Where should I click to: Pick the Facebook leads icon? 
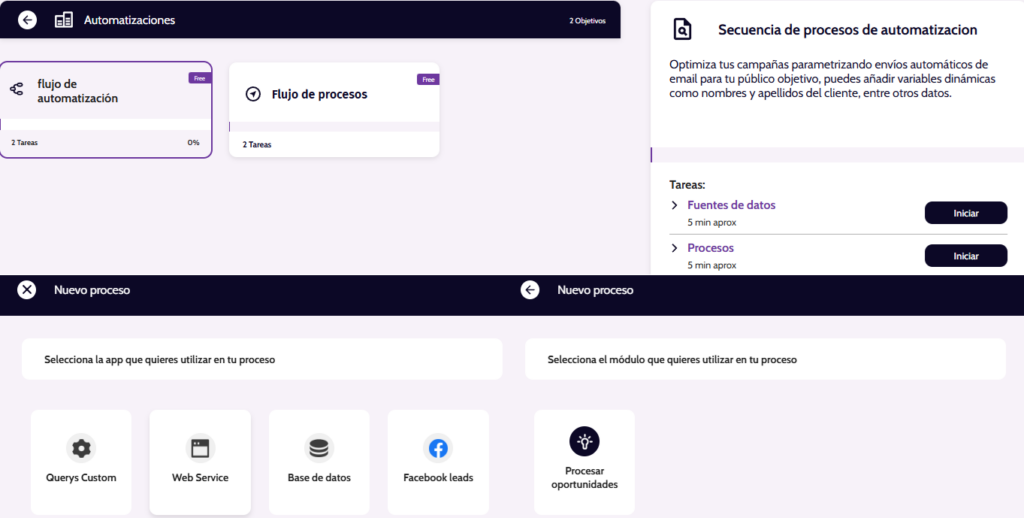click(438, 447)
